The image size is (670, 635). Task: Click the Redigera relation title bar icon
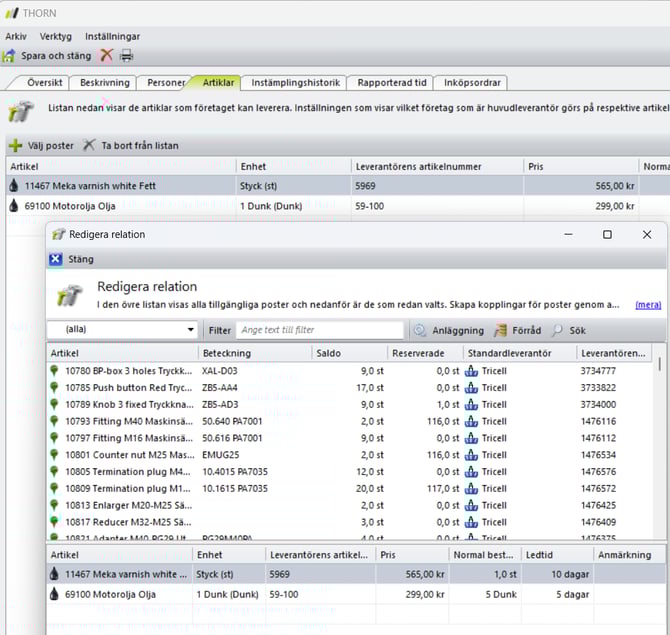[x=59, y=235]
